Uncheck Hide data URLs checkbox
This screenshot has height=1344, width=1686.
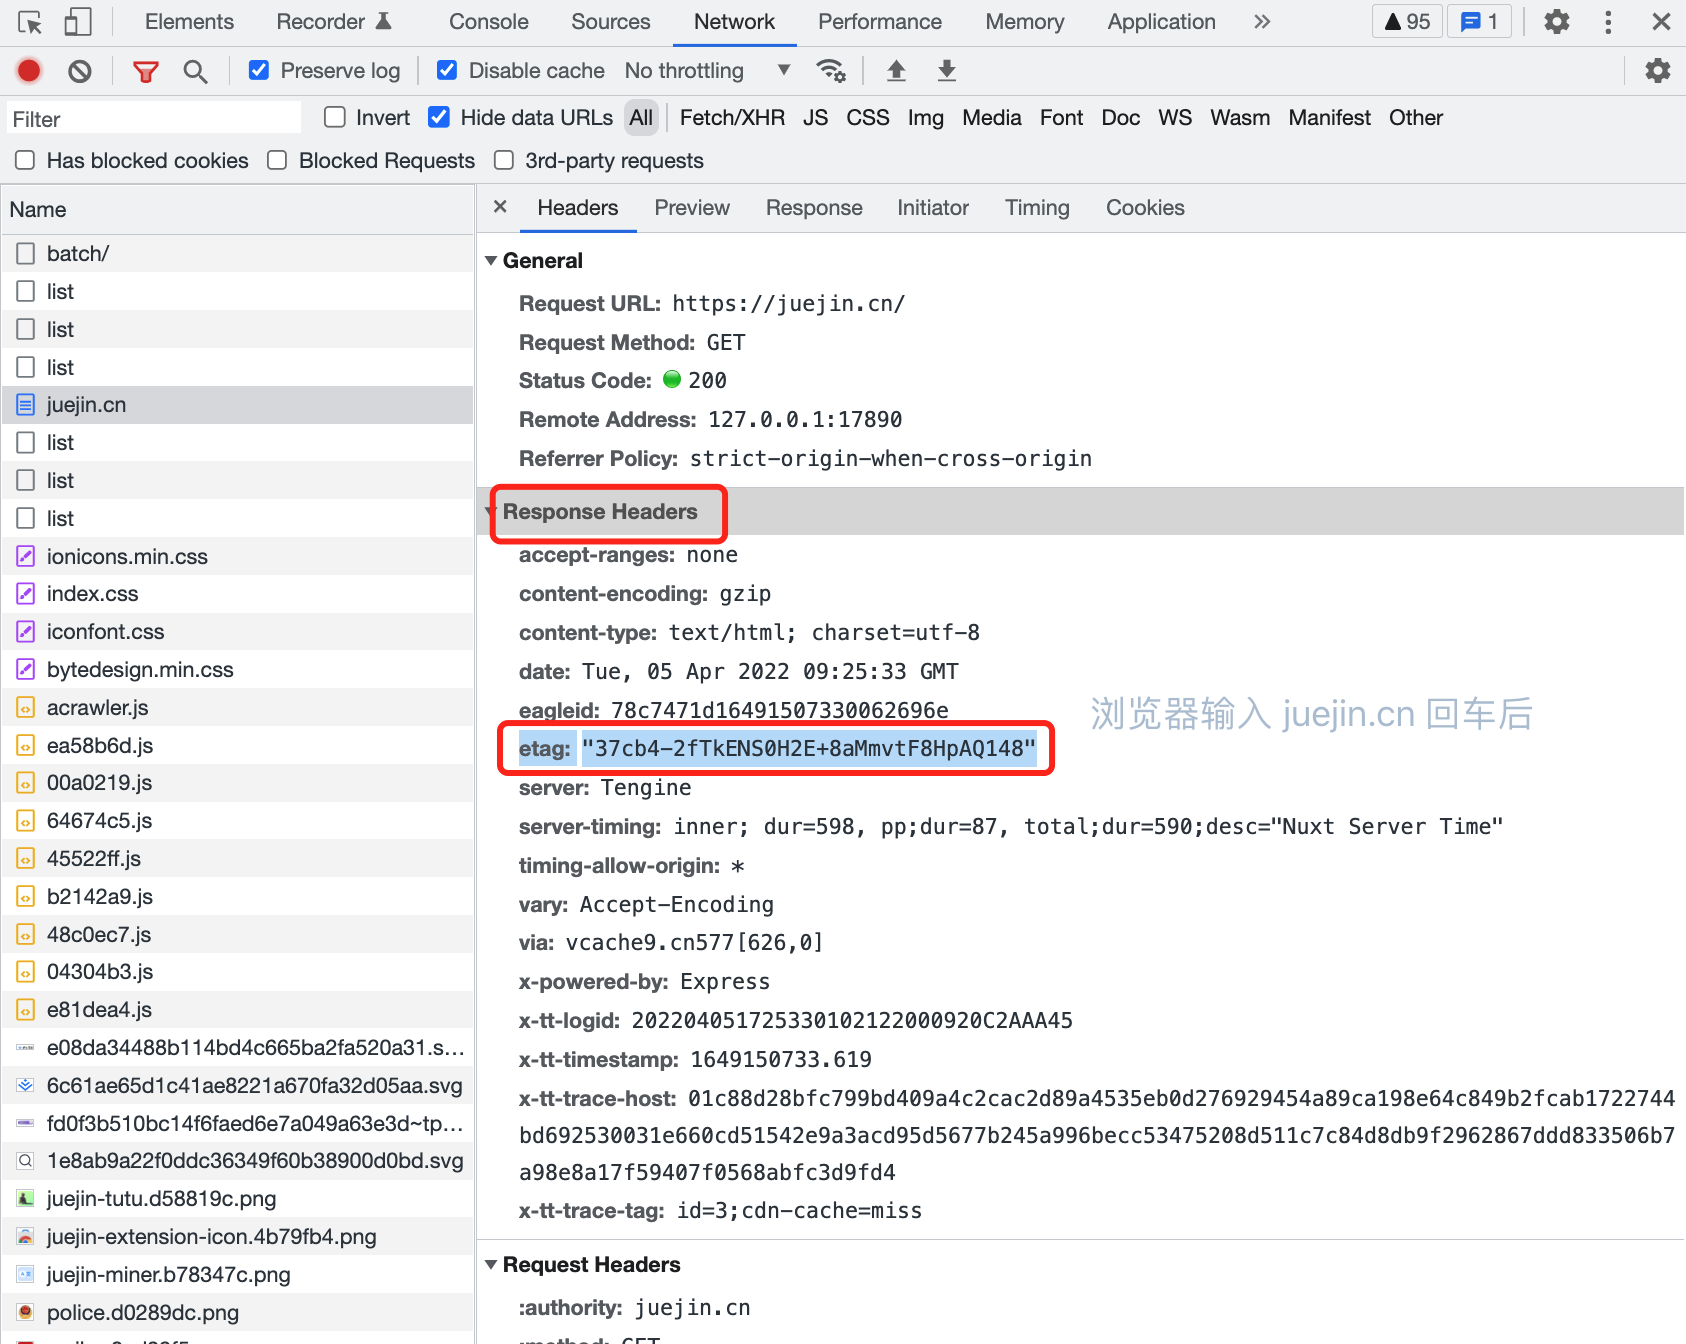coord(439,117)
